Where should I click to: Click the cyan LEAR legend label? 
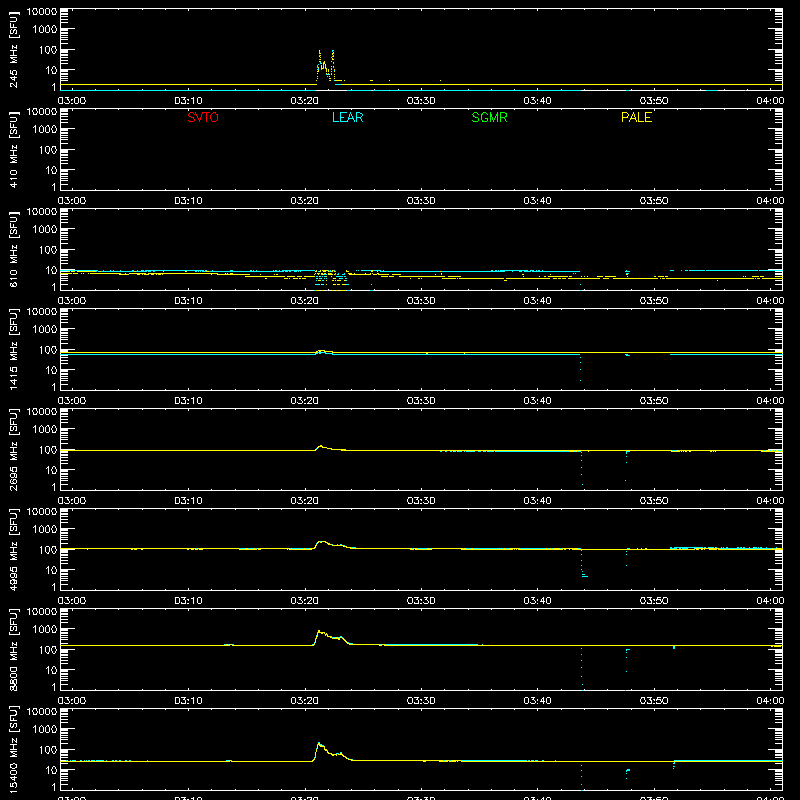[x=347, y=117]
